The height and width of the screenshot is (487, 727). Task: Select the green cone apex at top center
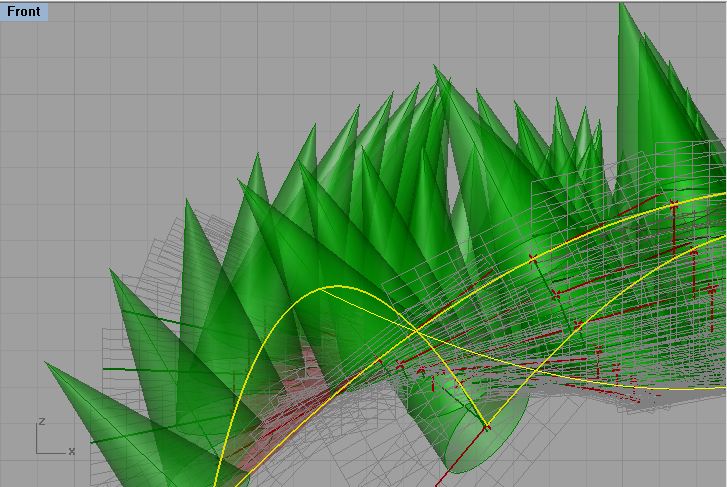point(436,68)
